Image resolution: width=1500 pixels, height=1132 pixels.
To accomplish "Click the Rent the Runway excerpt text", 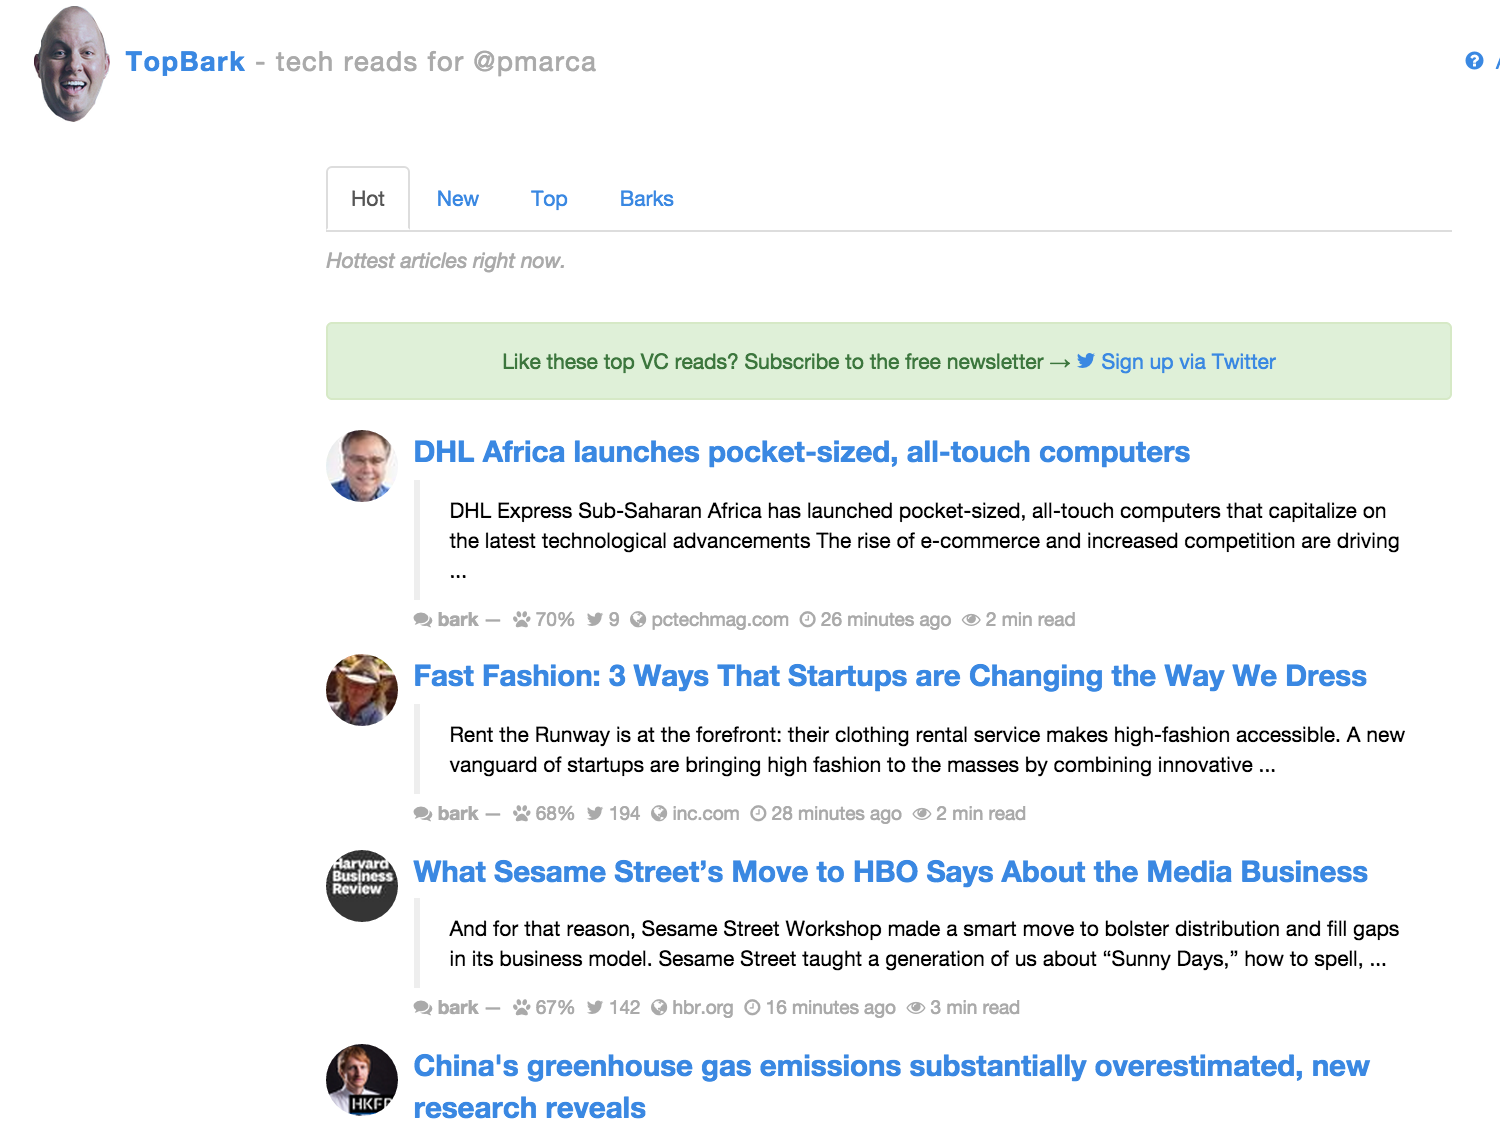I will tap(927, 750).
